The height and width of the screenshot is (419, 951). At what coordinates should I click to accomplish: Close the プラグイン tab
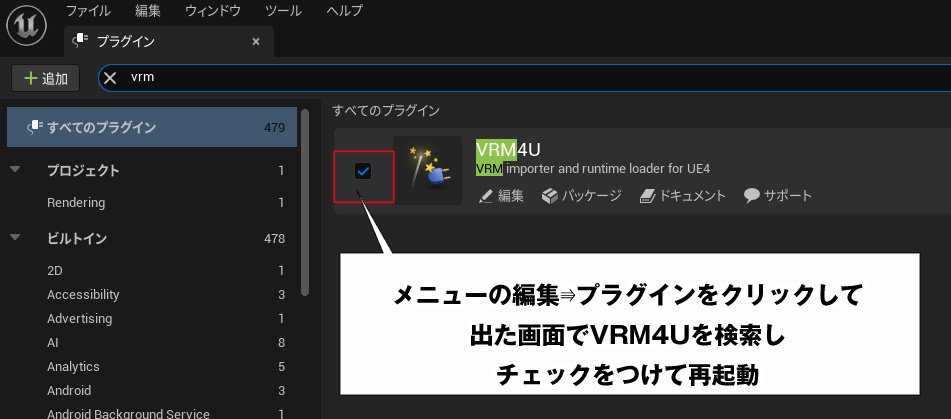[x=256, y=41]
